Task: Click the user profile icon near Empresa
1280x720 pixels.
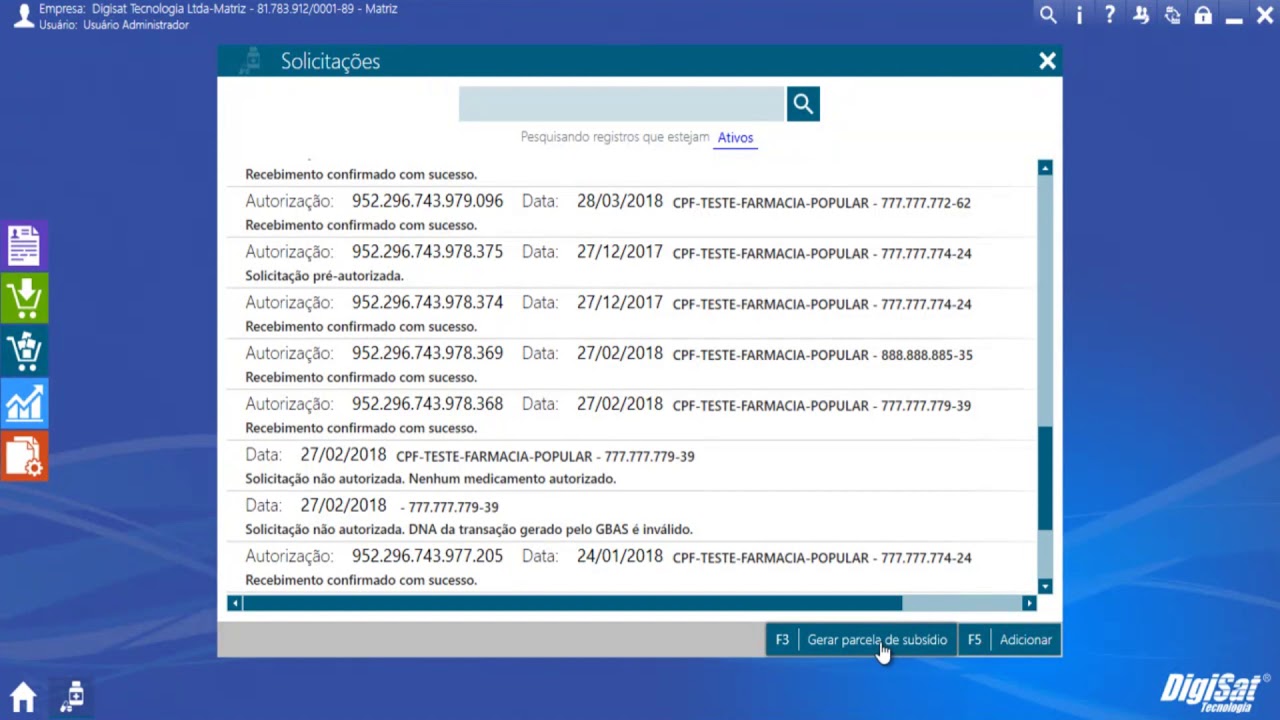Action: [x=23, y=16]
